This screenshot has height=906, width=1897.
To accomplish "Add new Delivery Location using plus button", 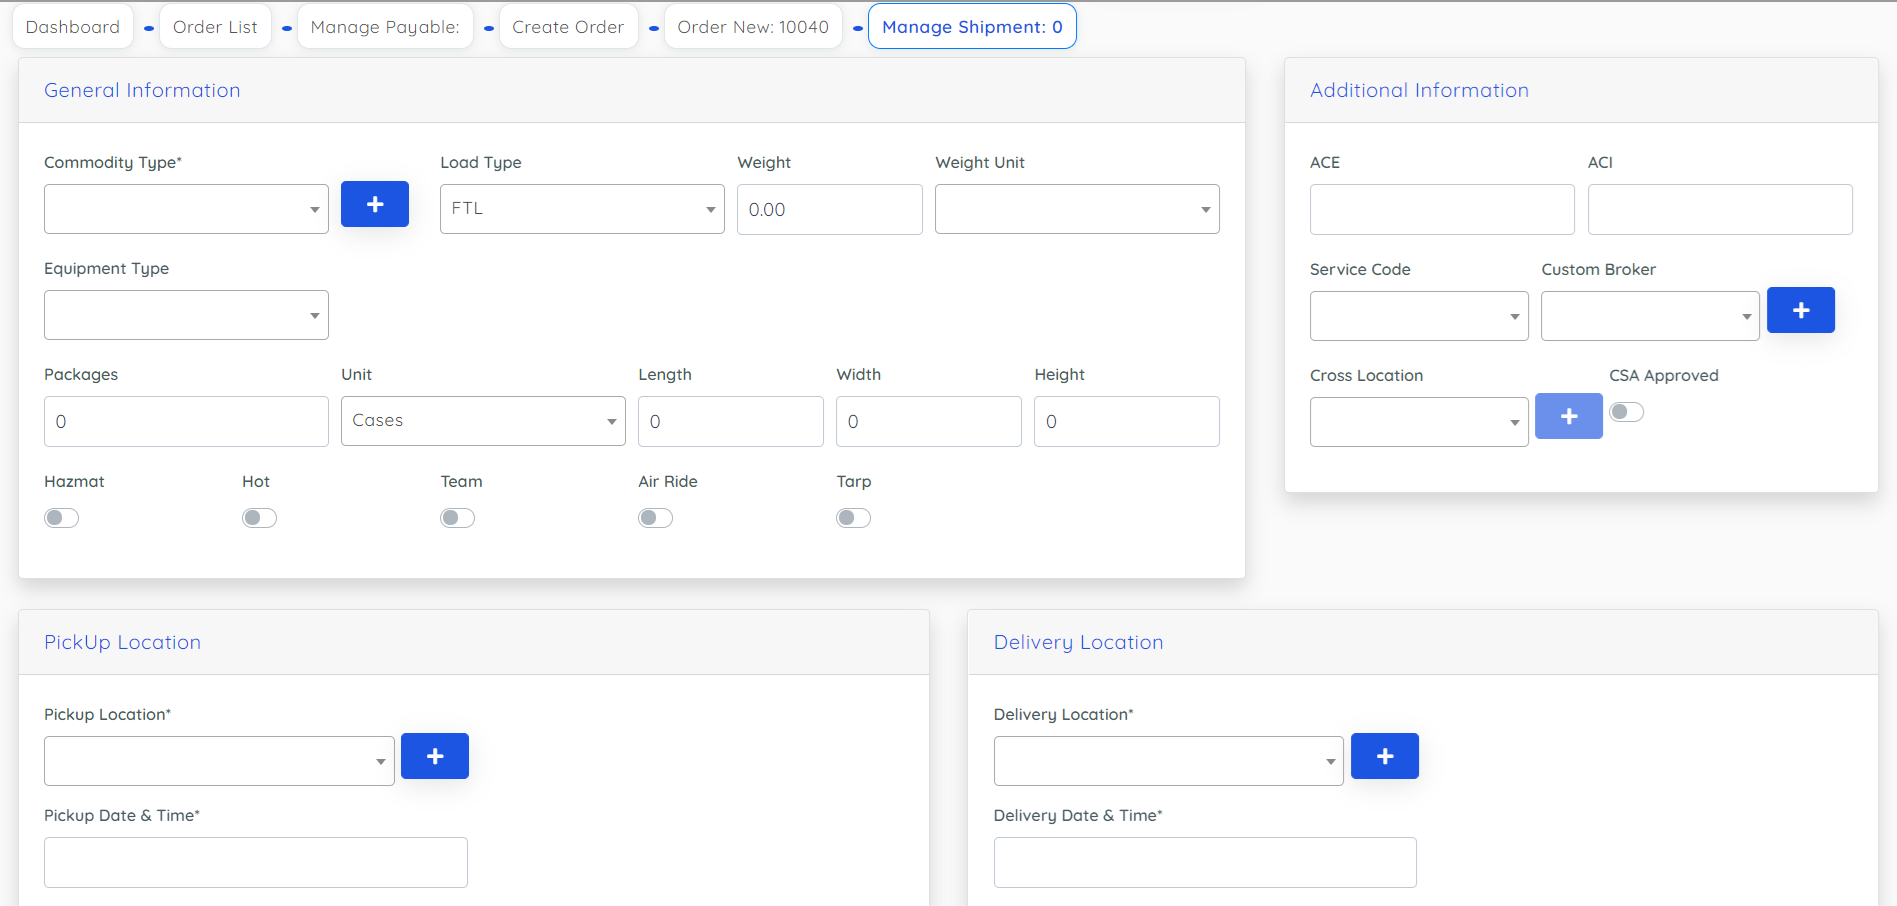I will pyautogui.click(x=1384, y=756).
